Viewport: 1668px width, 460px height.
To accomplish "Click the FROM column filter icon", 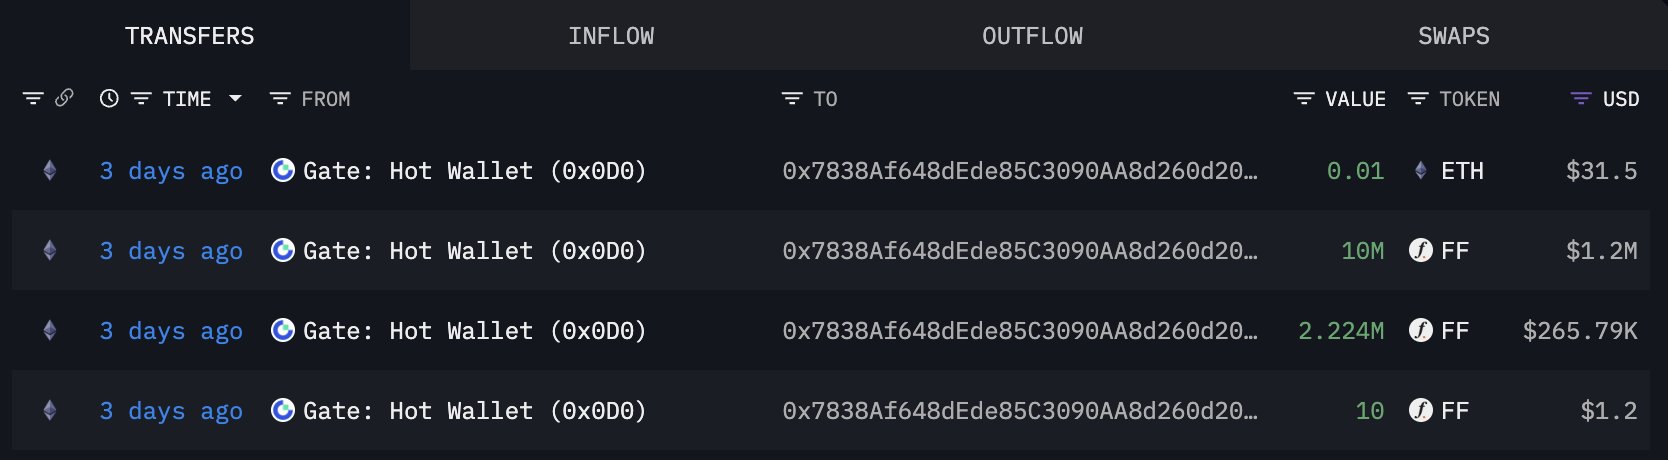I will [280, 98].
